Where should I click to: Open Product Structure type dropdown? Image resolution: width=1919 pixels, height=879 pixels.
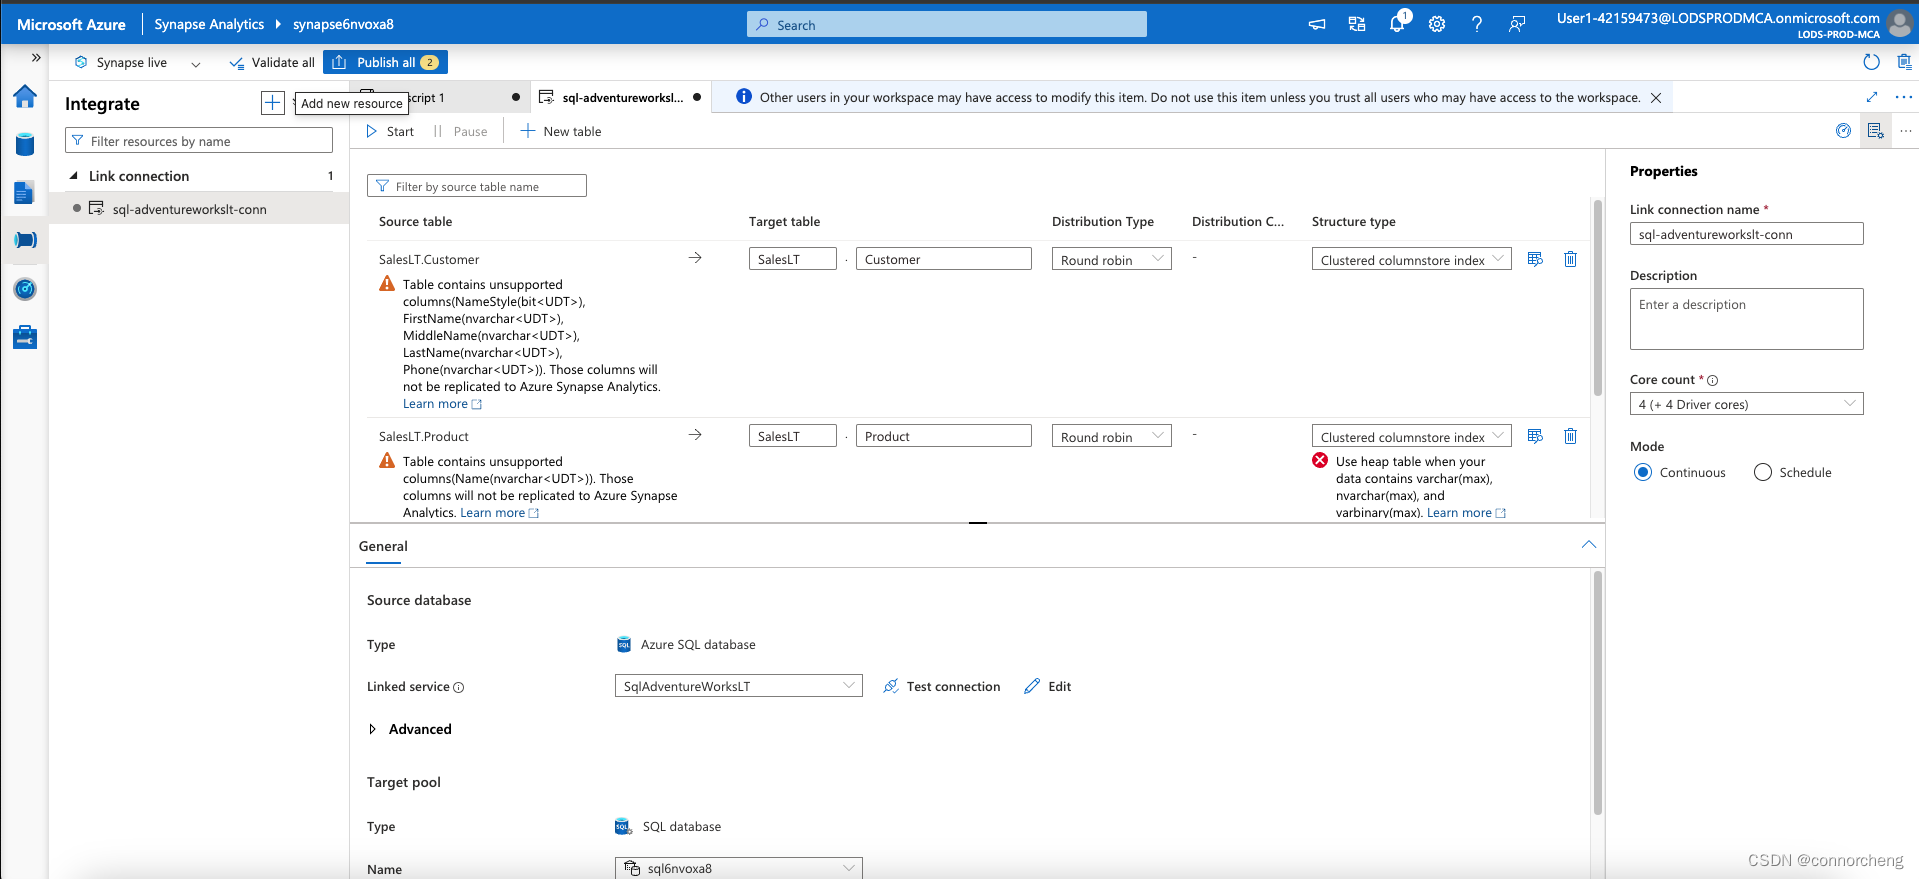[x=1411, y=436]
